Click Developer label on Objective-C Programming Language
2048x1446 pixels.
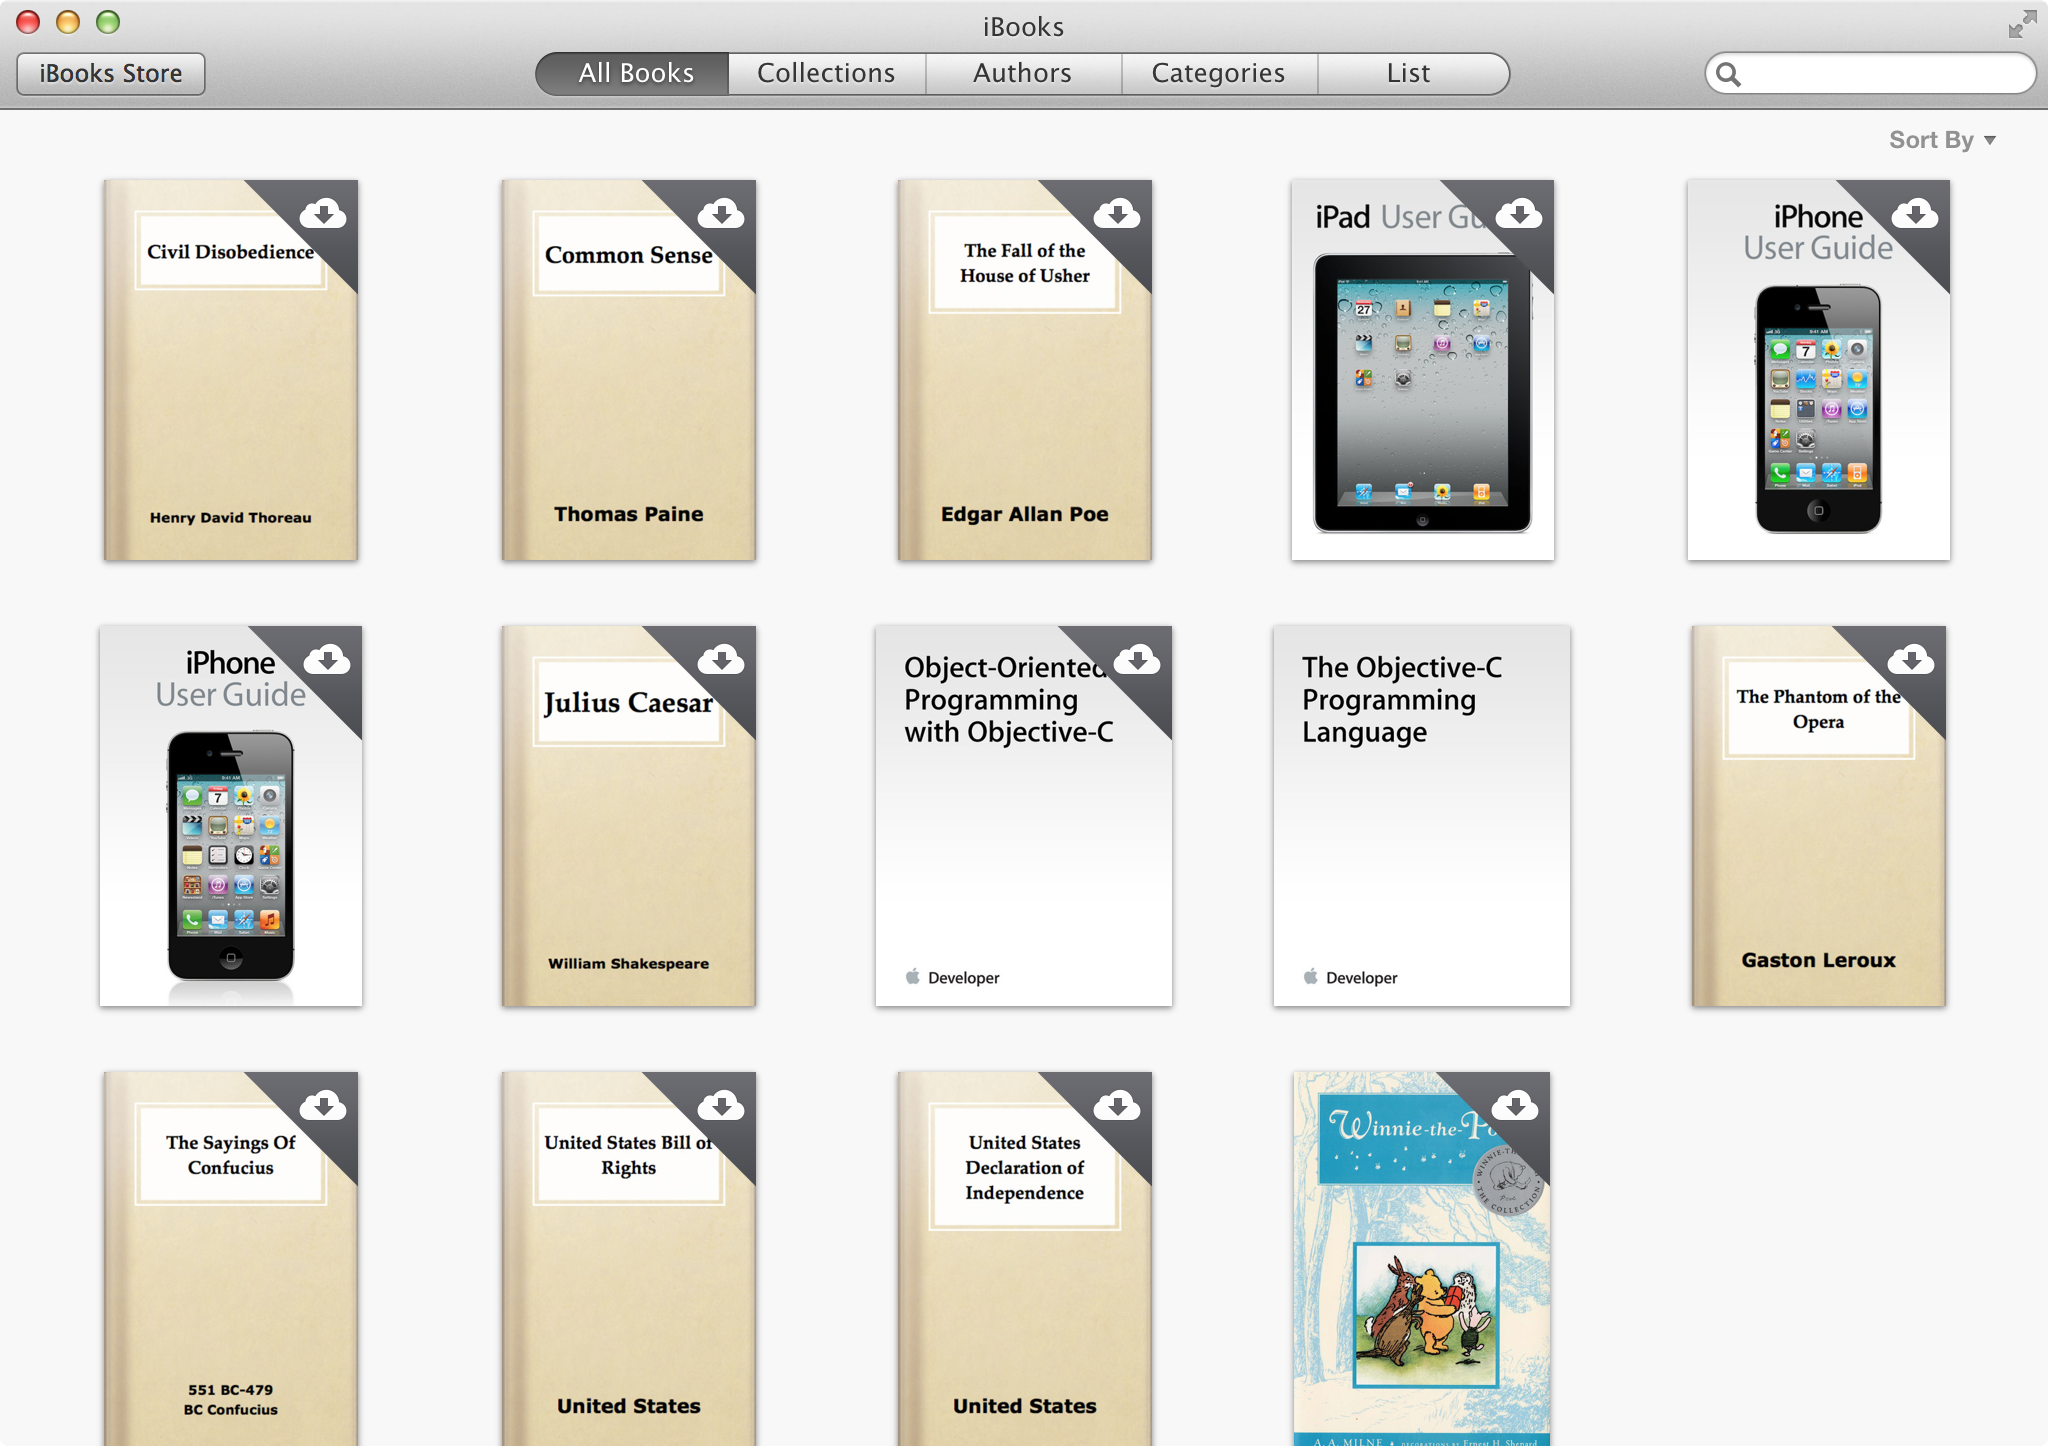tap(1361, 977)
